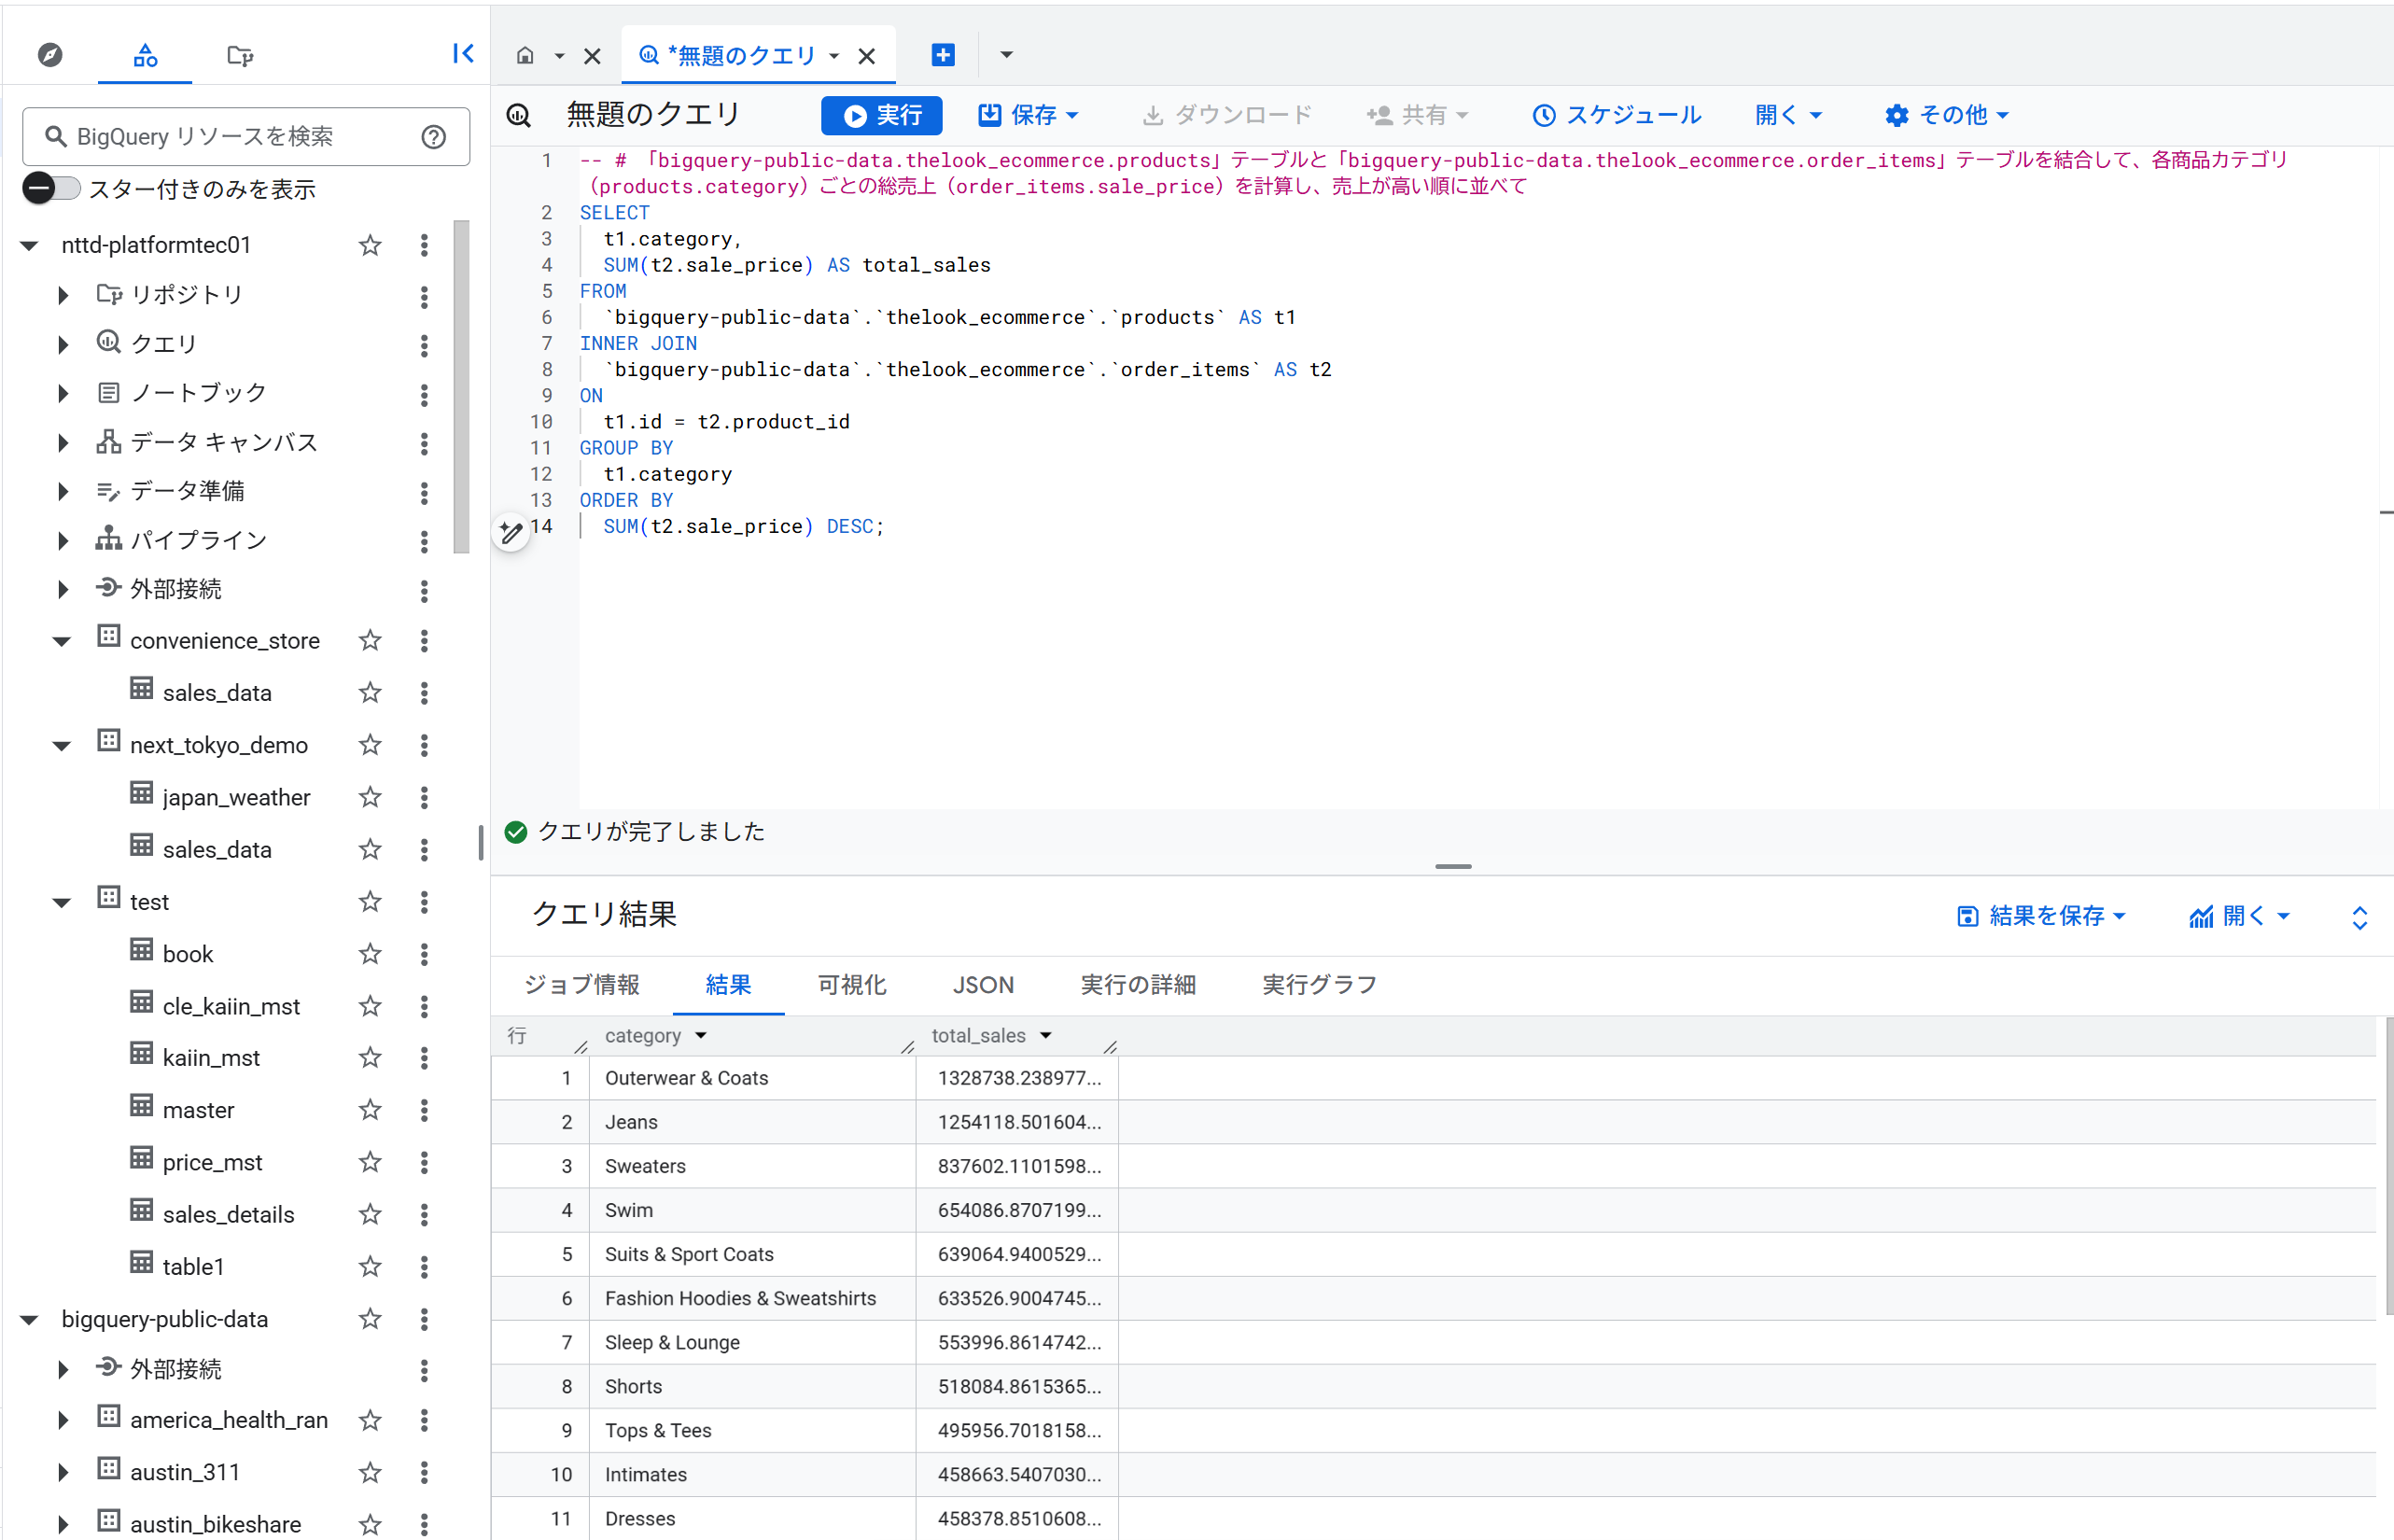The height and width of the screenshot is (1540, 2394).
Task: Open the kebab menu next to convenience_store
Action: click(425, 641)
